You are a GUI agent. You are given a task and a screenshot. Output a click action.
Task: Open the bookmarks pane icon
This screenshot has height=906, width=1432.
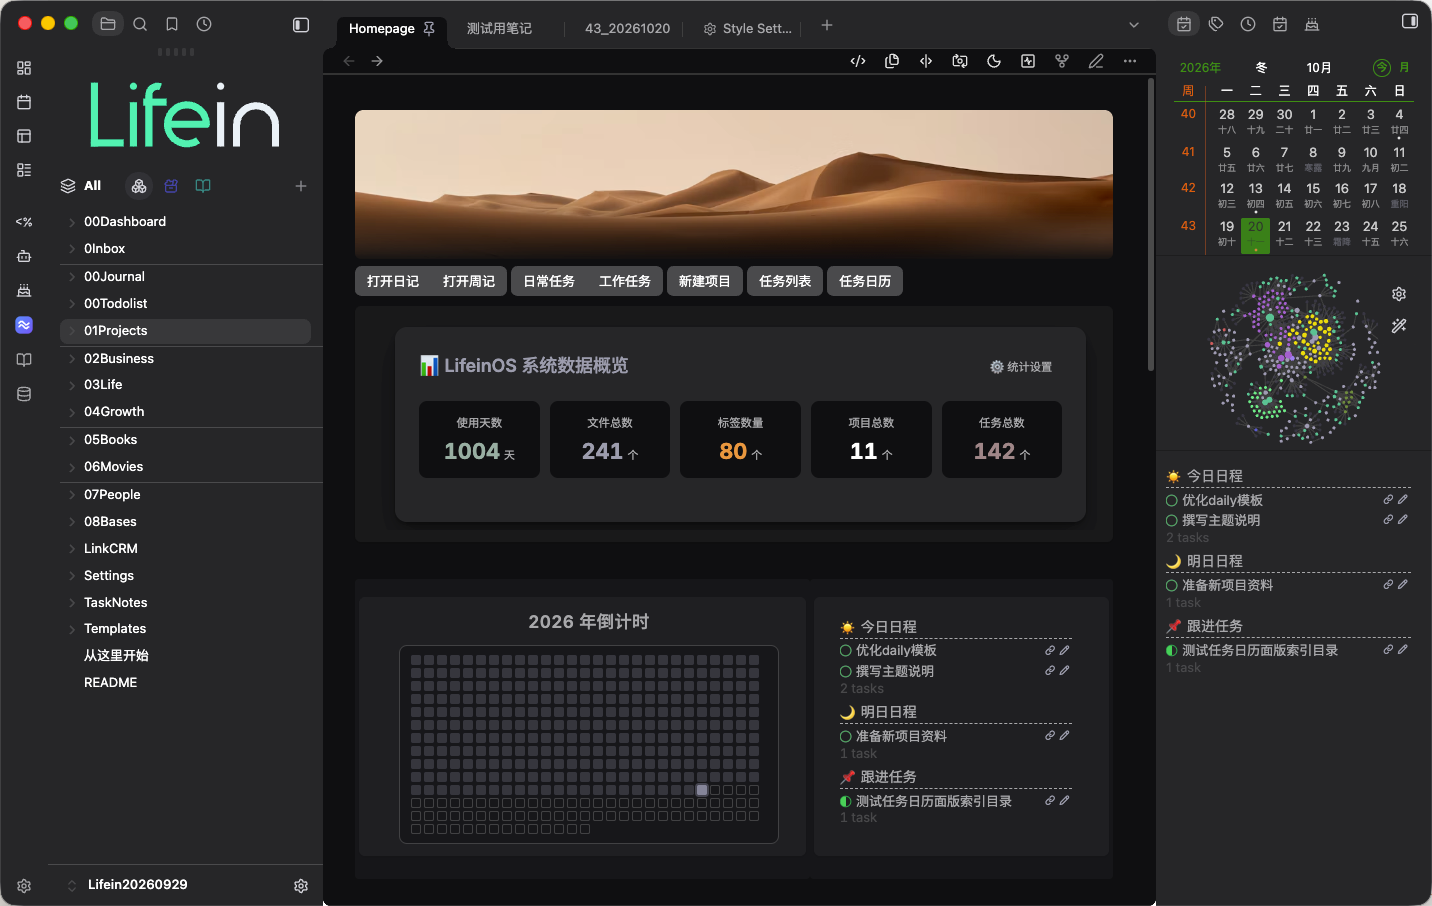[172, 24]
